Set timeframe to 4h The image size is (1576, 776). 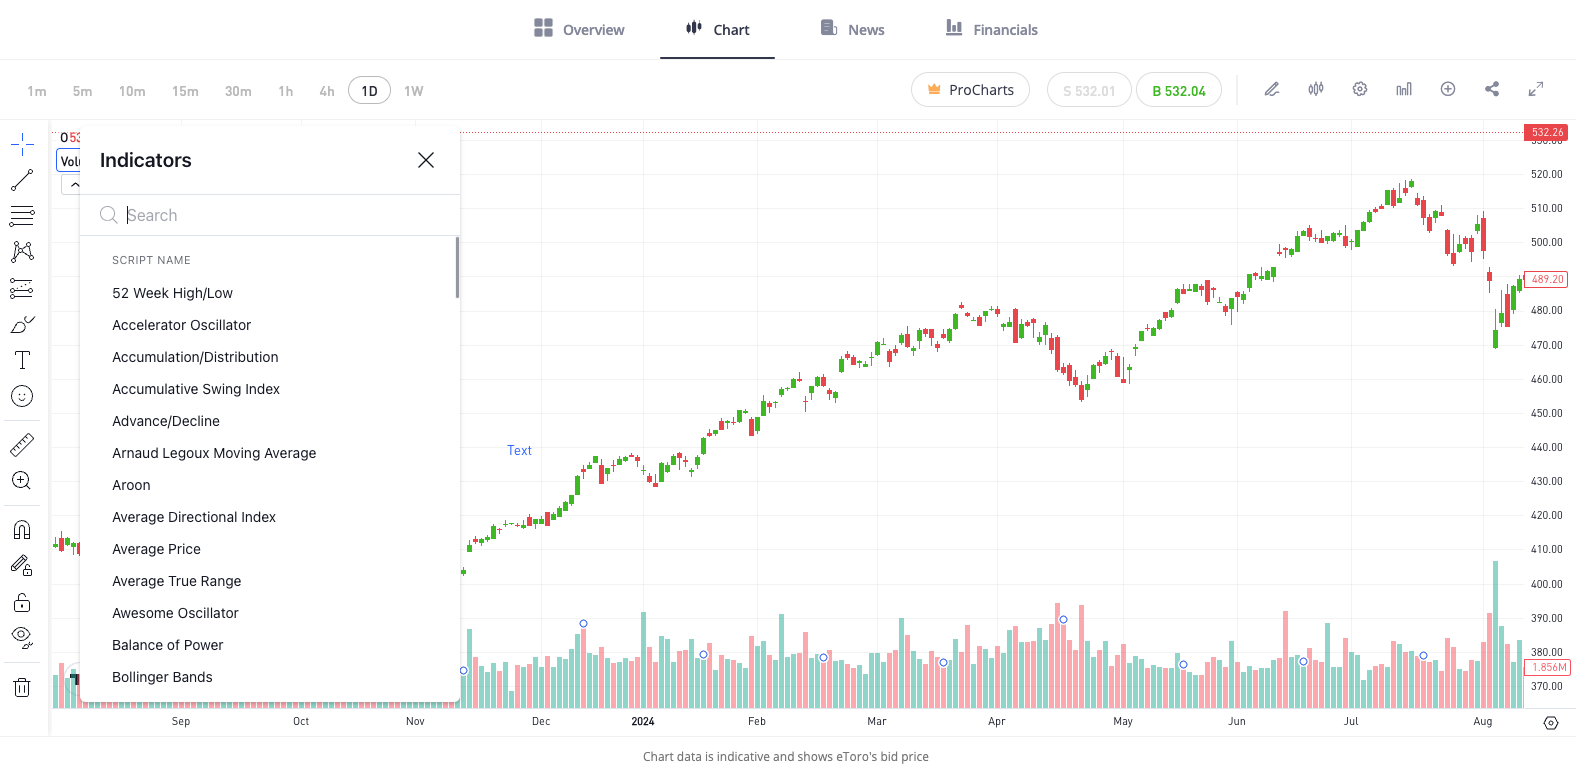pyautogui.click(x=327, y=91)
